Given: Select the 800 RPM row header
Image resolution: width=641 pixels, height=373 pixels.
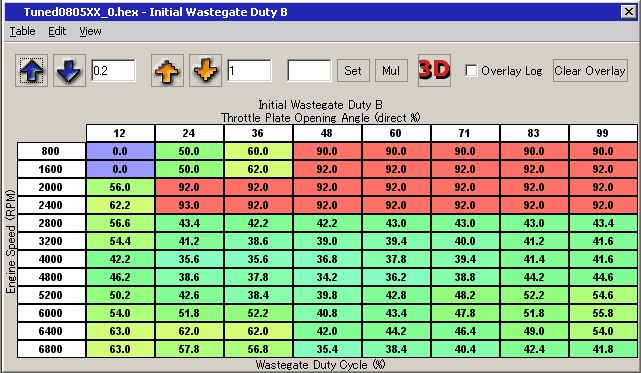Looking at the screenshot, I should point(51,151).
